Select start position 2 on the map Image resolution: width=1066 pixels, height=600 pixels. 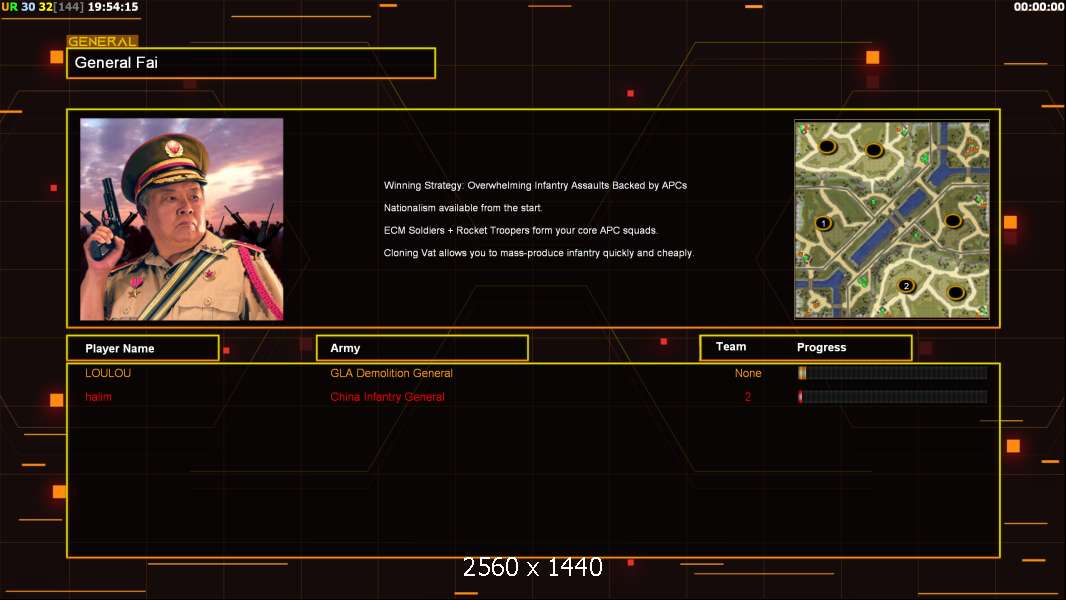(x=906, y=286)
